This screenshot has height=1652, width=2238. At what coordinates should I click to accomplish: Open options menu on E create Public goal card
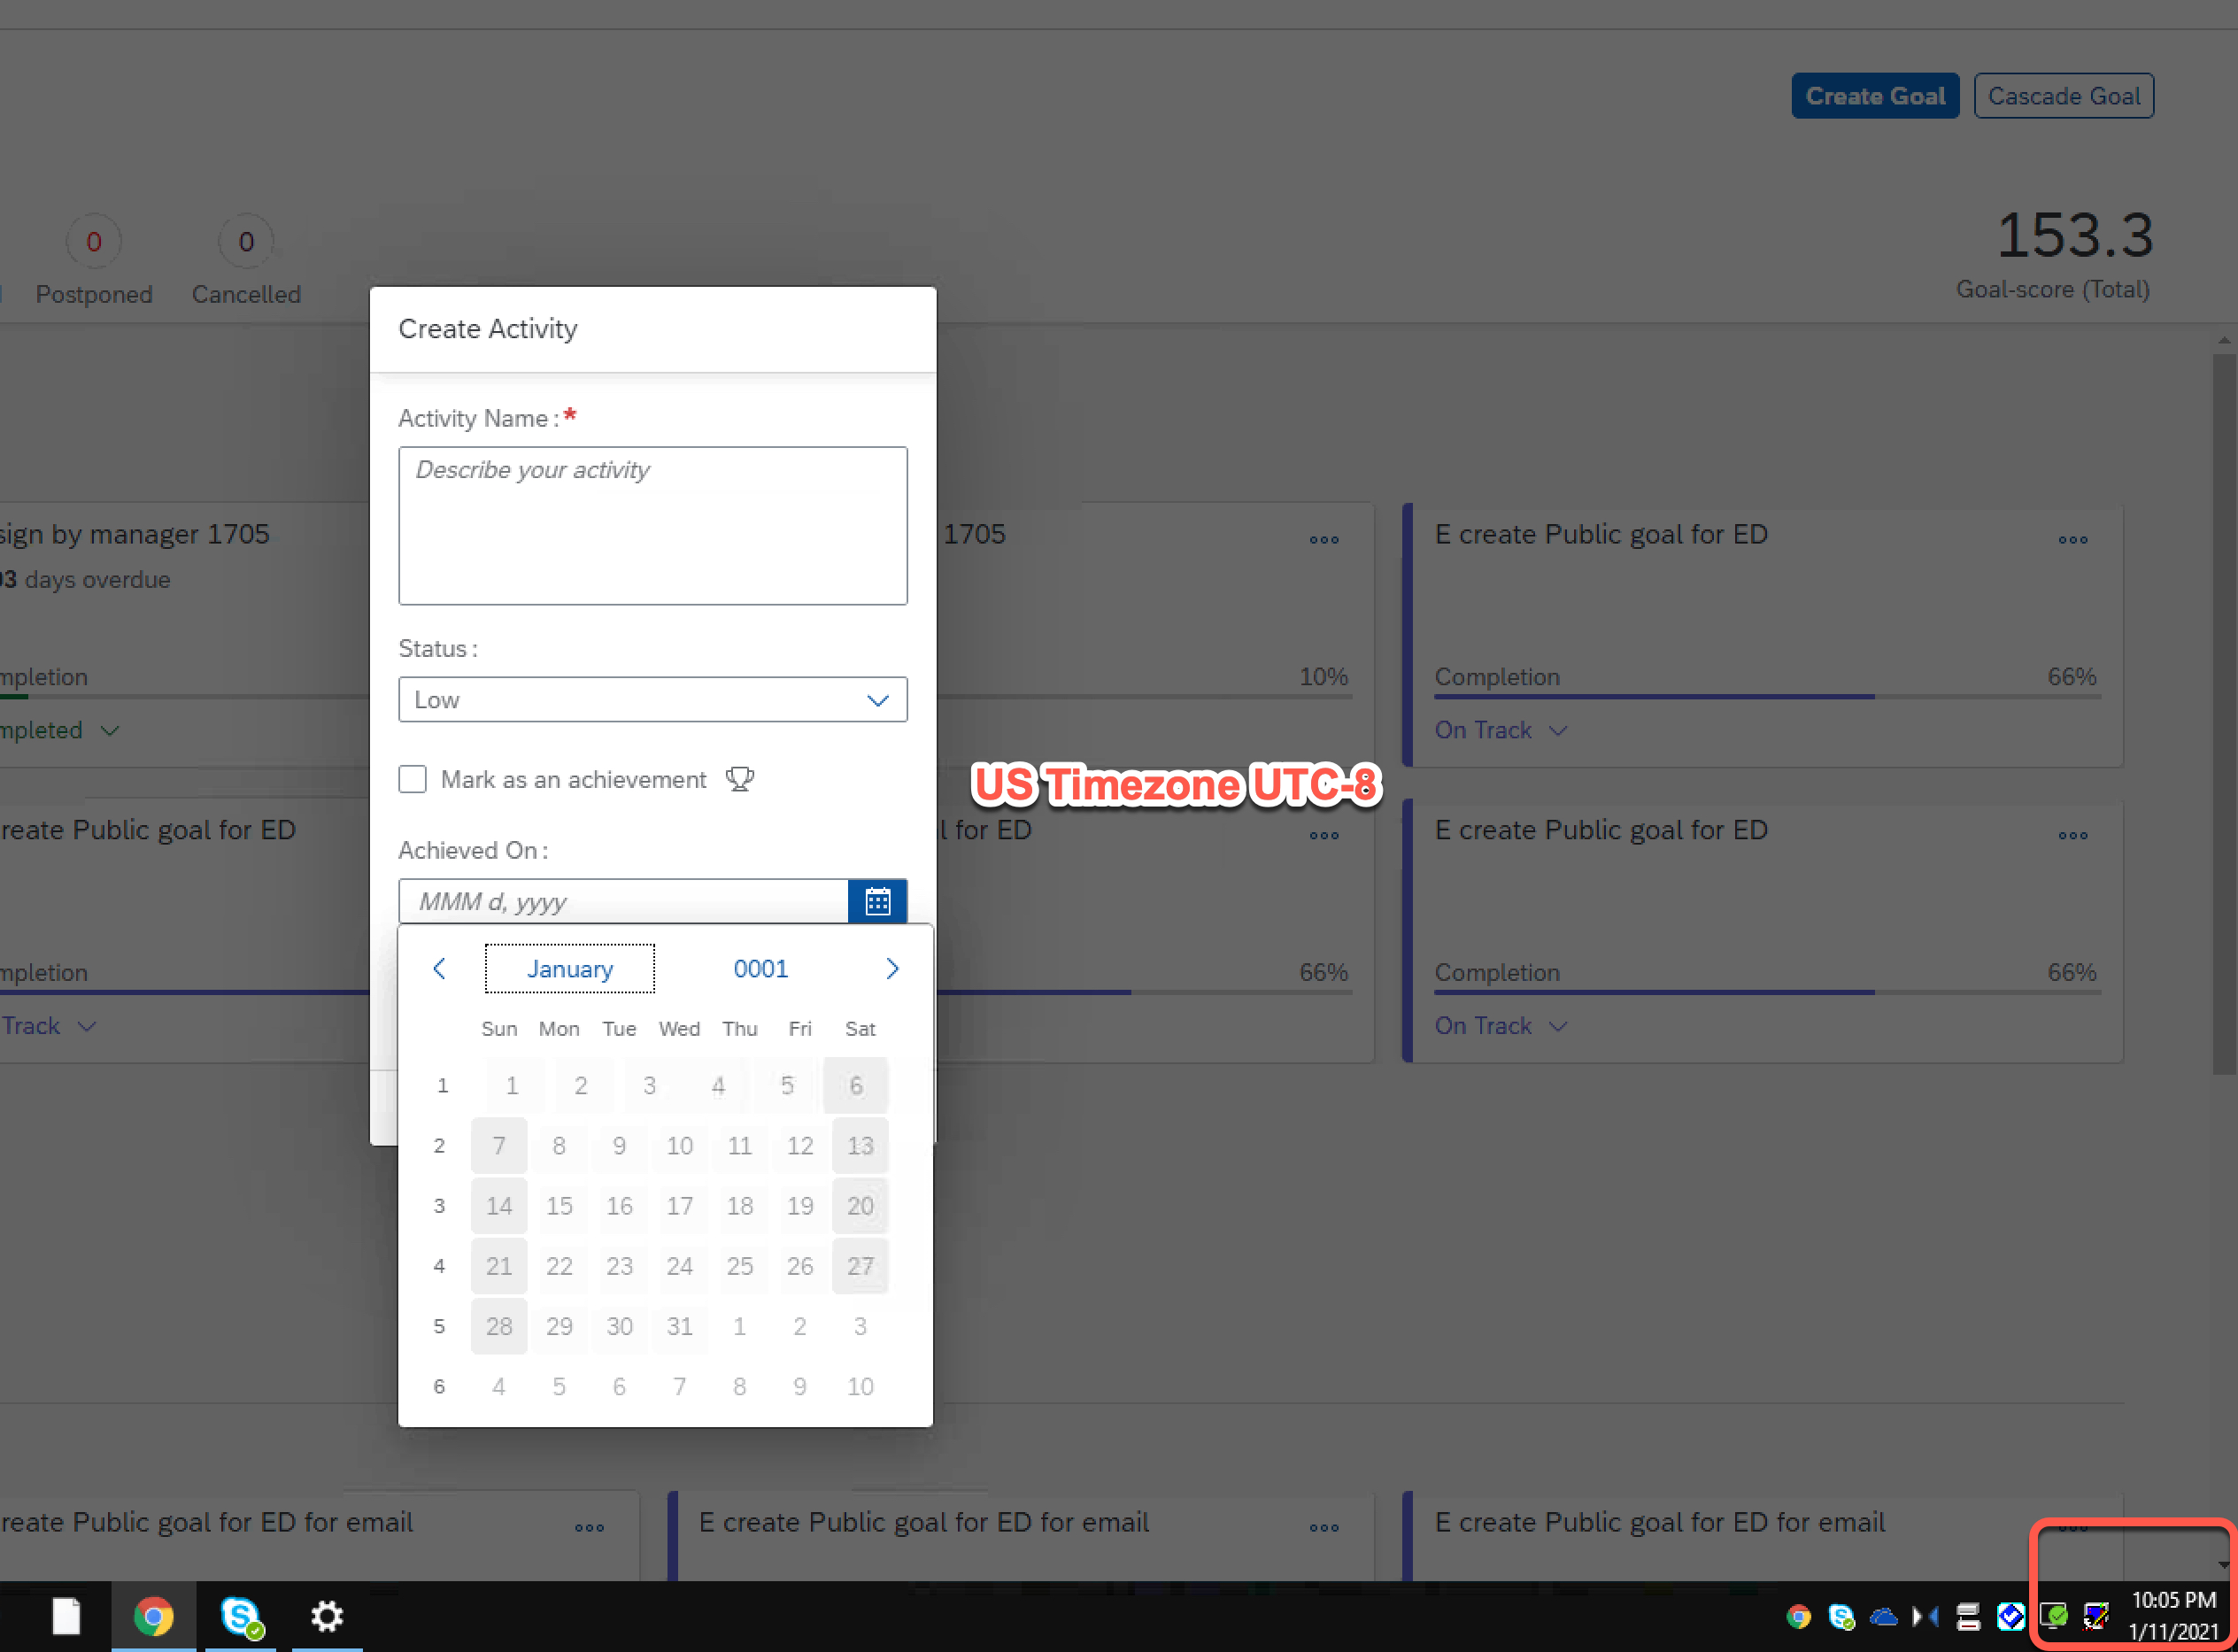point(2073,539)
